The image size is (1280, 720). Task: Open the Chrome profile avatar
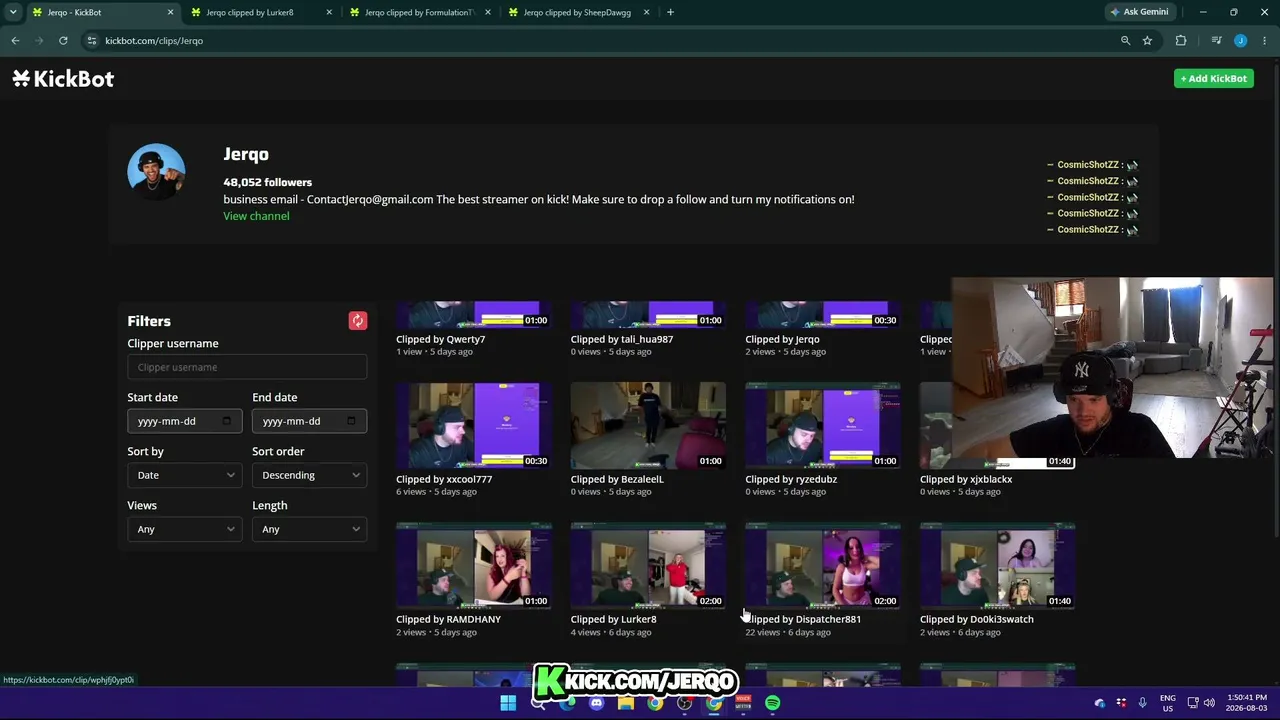1240,41
